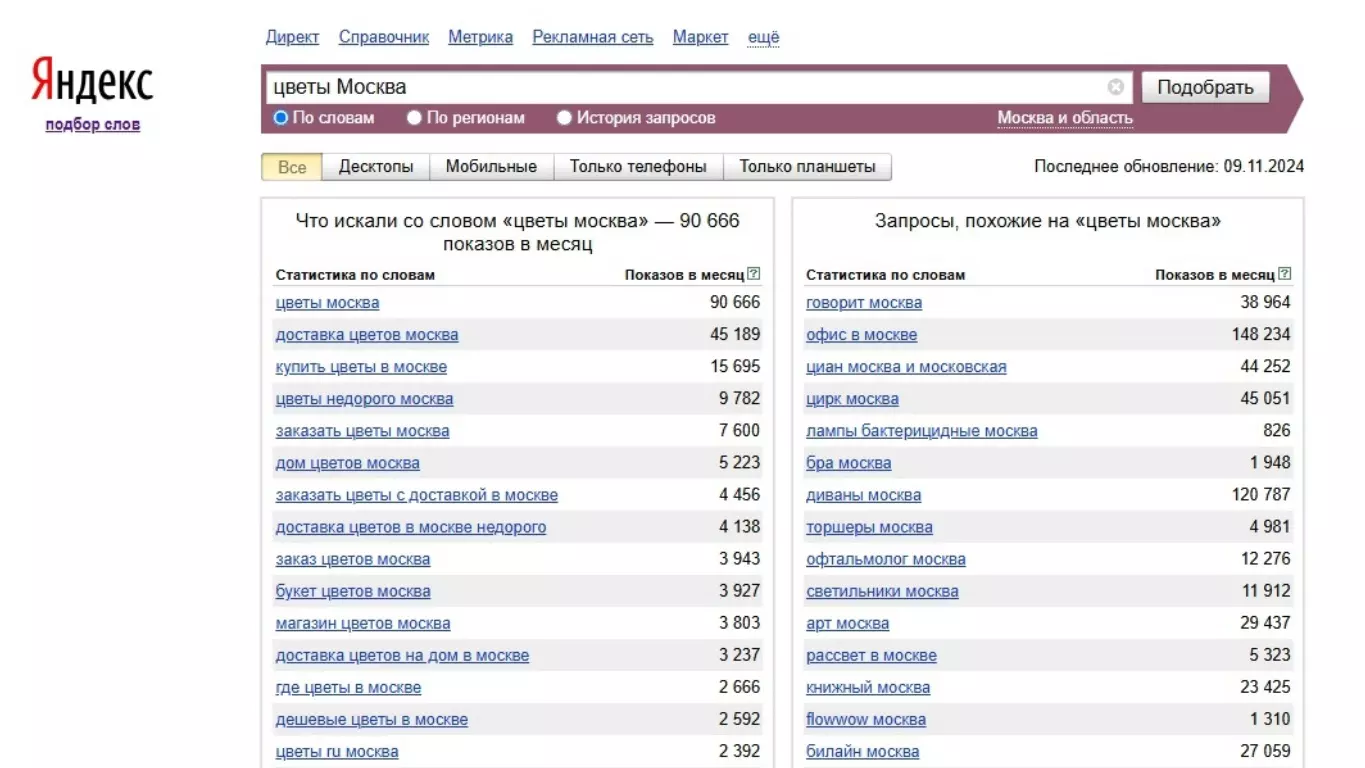Open the «цирк москва» similar query
Image resolution: width=1365 pixels, height=768 pixels.
click(x=852, y=399)
